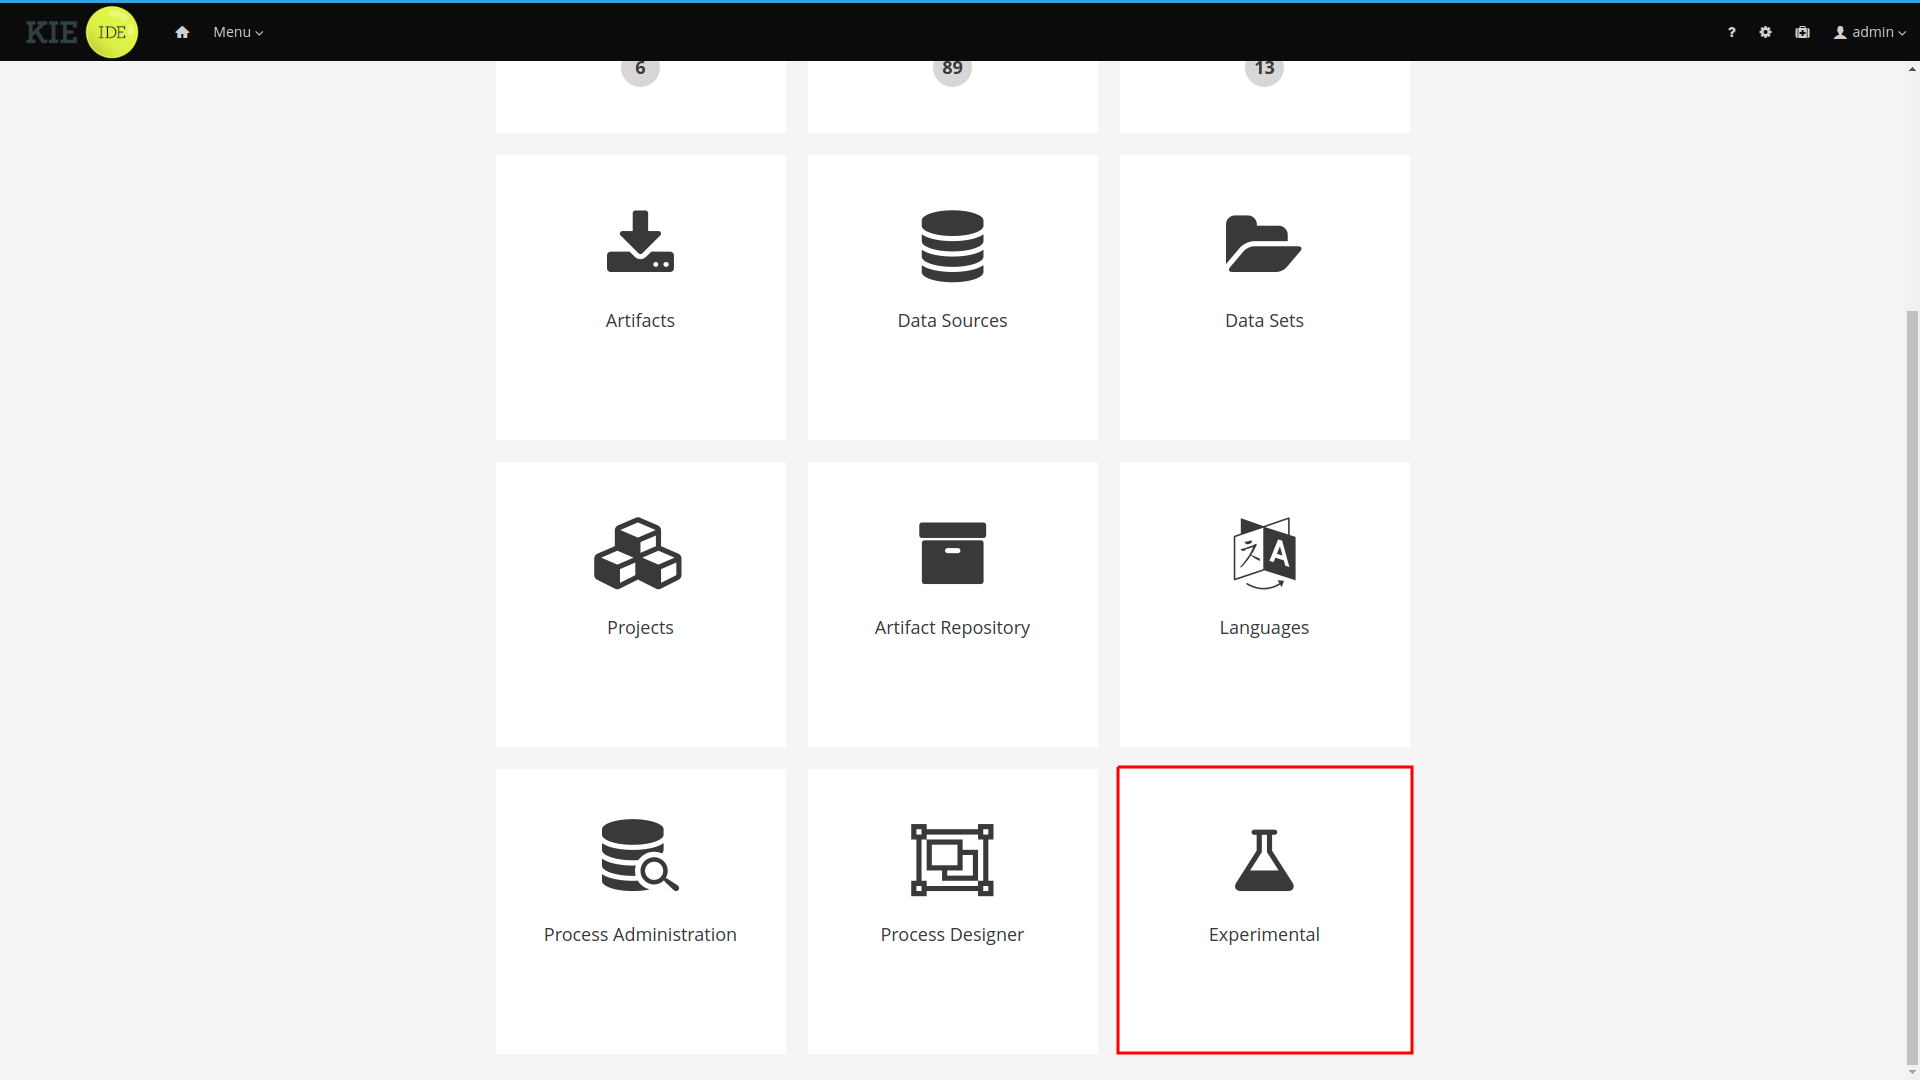
Task: Open the Languages settings
Action: click(1263, 603)
